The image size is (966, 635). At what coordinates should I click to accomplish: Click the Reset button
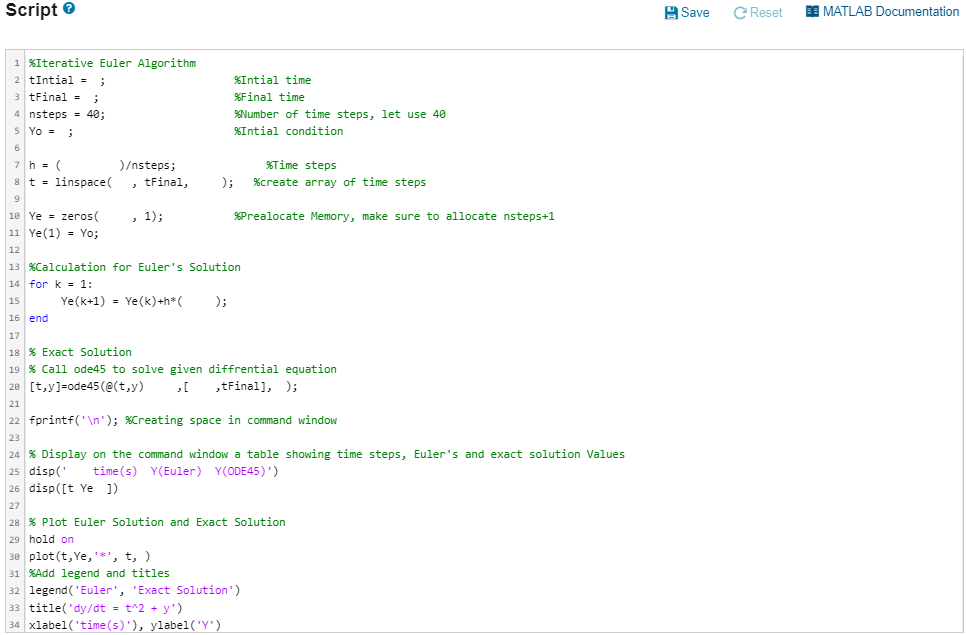tap(758, 12)
